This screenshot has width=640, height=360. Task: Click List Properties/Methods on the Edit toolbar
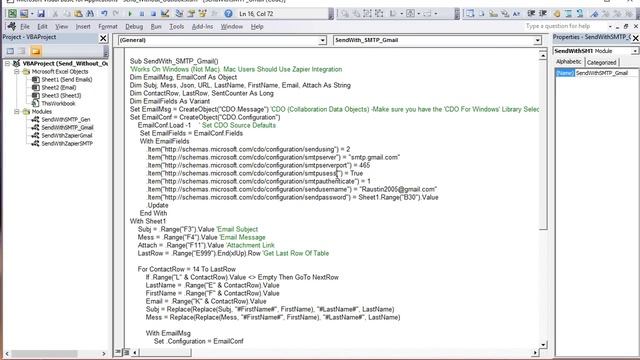coord(470,13)
